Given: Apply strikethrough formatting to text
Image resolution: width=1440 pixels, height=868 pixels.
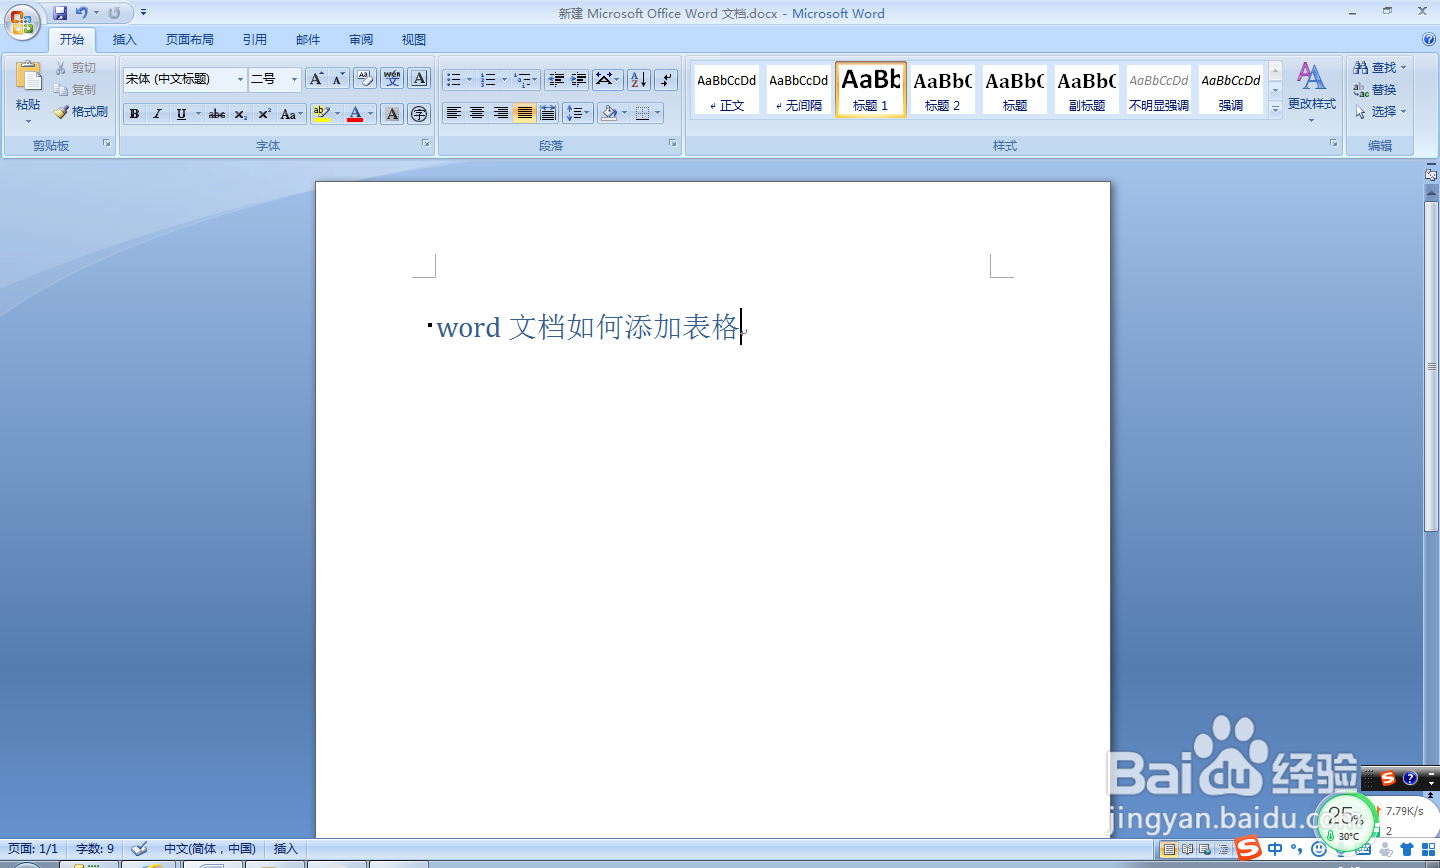Looking at the screenshot, I should coord(216,113).
